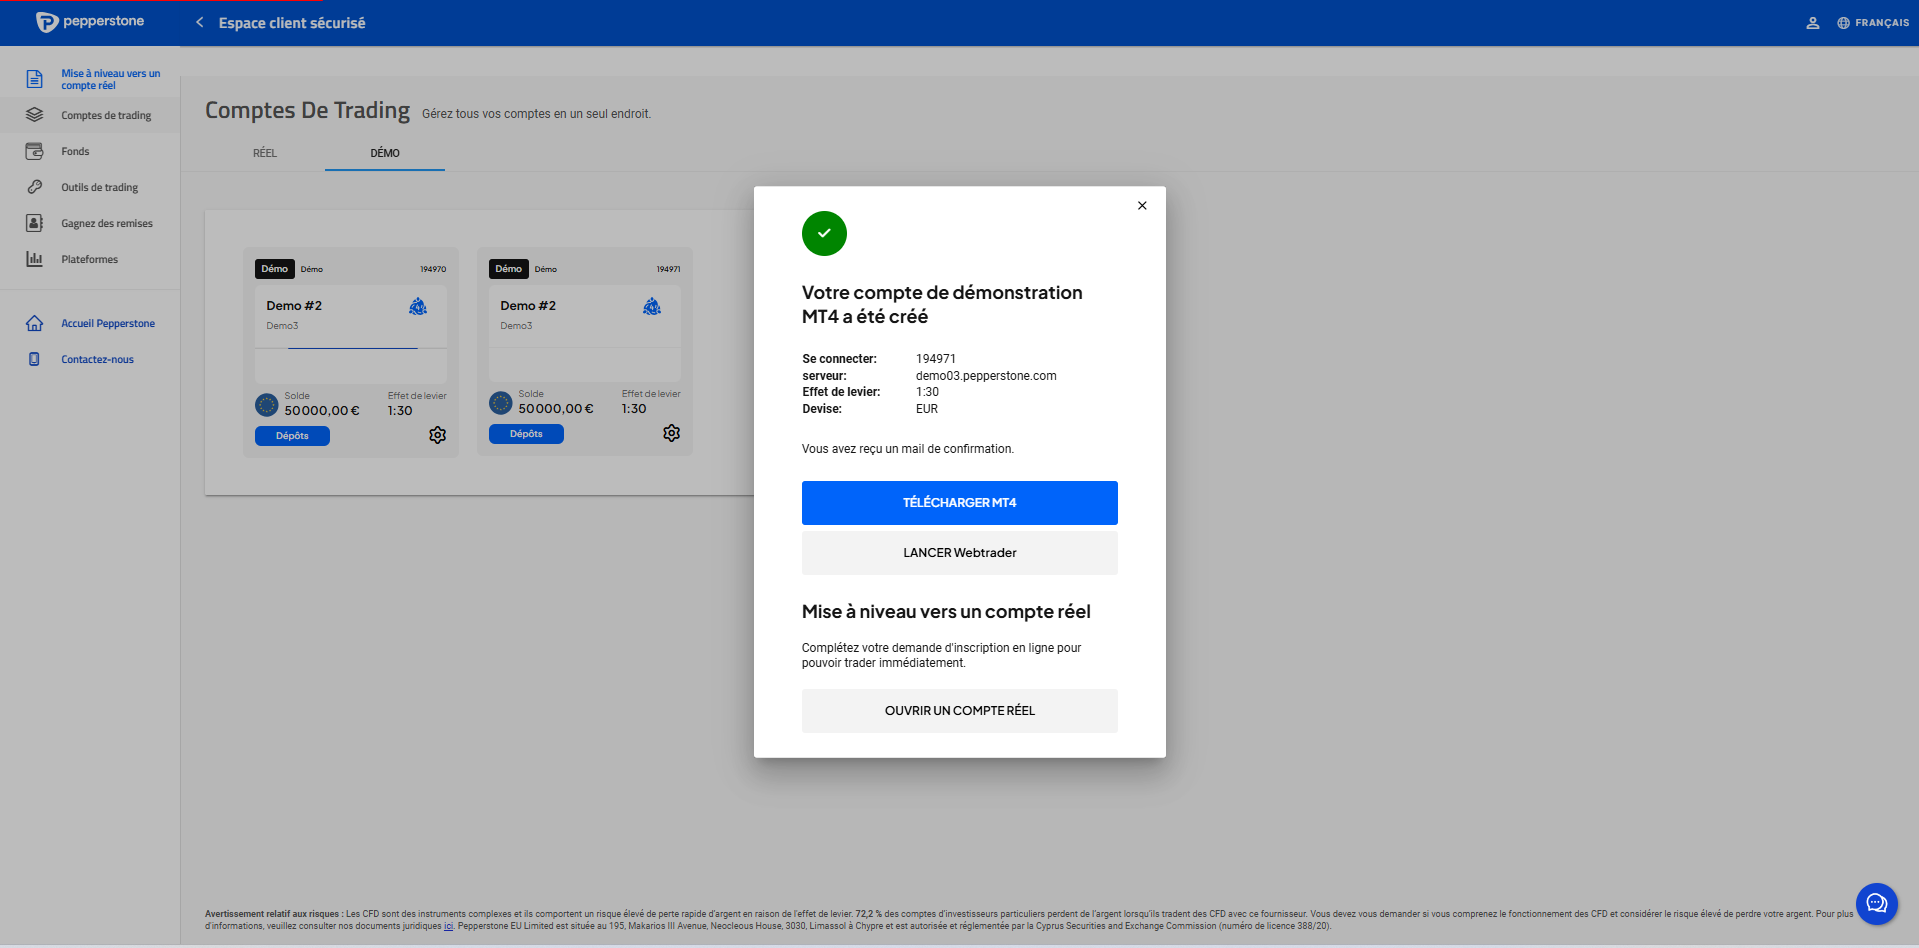Click the green success checkmark icon

(824, 233)
